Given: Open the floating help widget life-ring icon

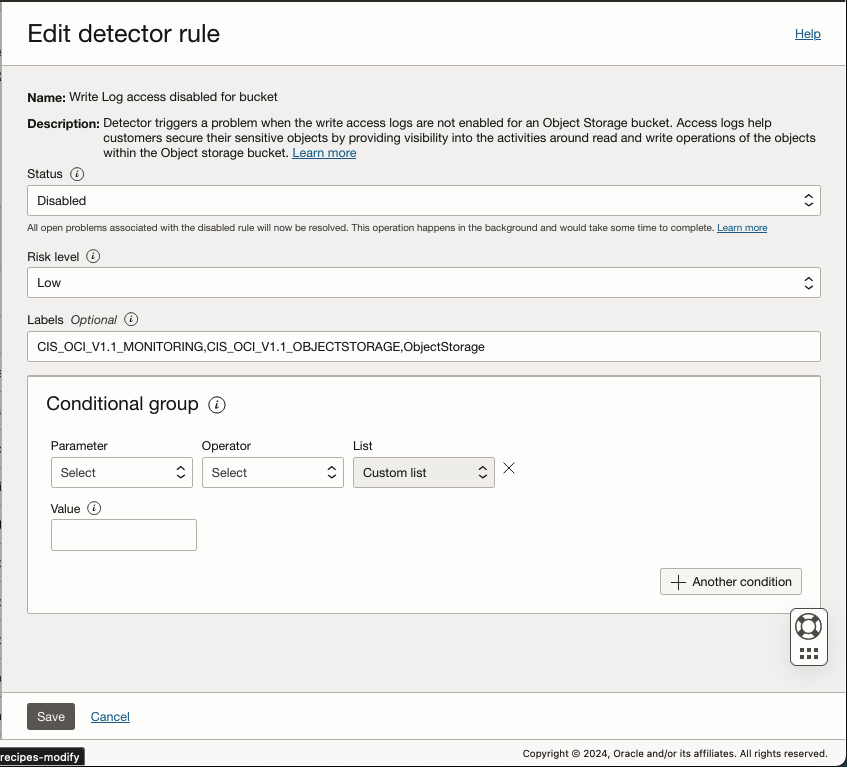Looking at the screenshot, I should (808, 628).
